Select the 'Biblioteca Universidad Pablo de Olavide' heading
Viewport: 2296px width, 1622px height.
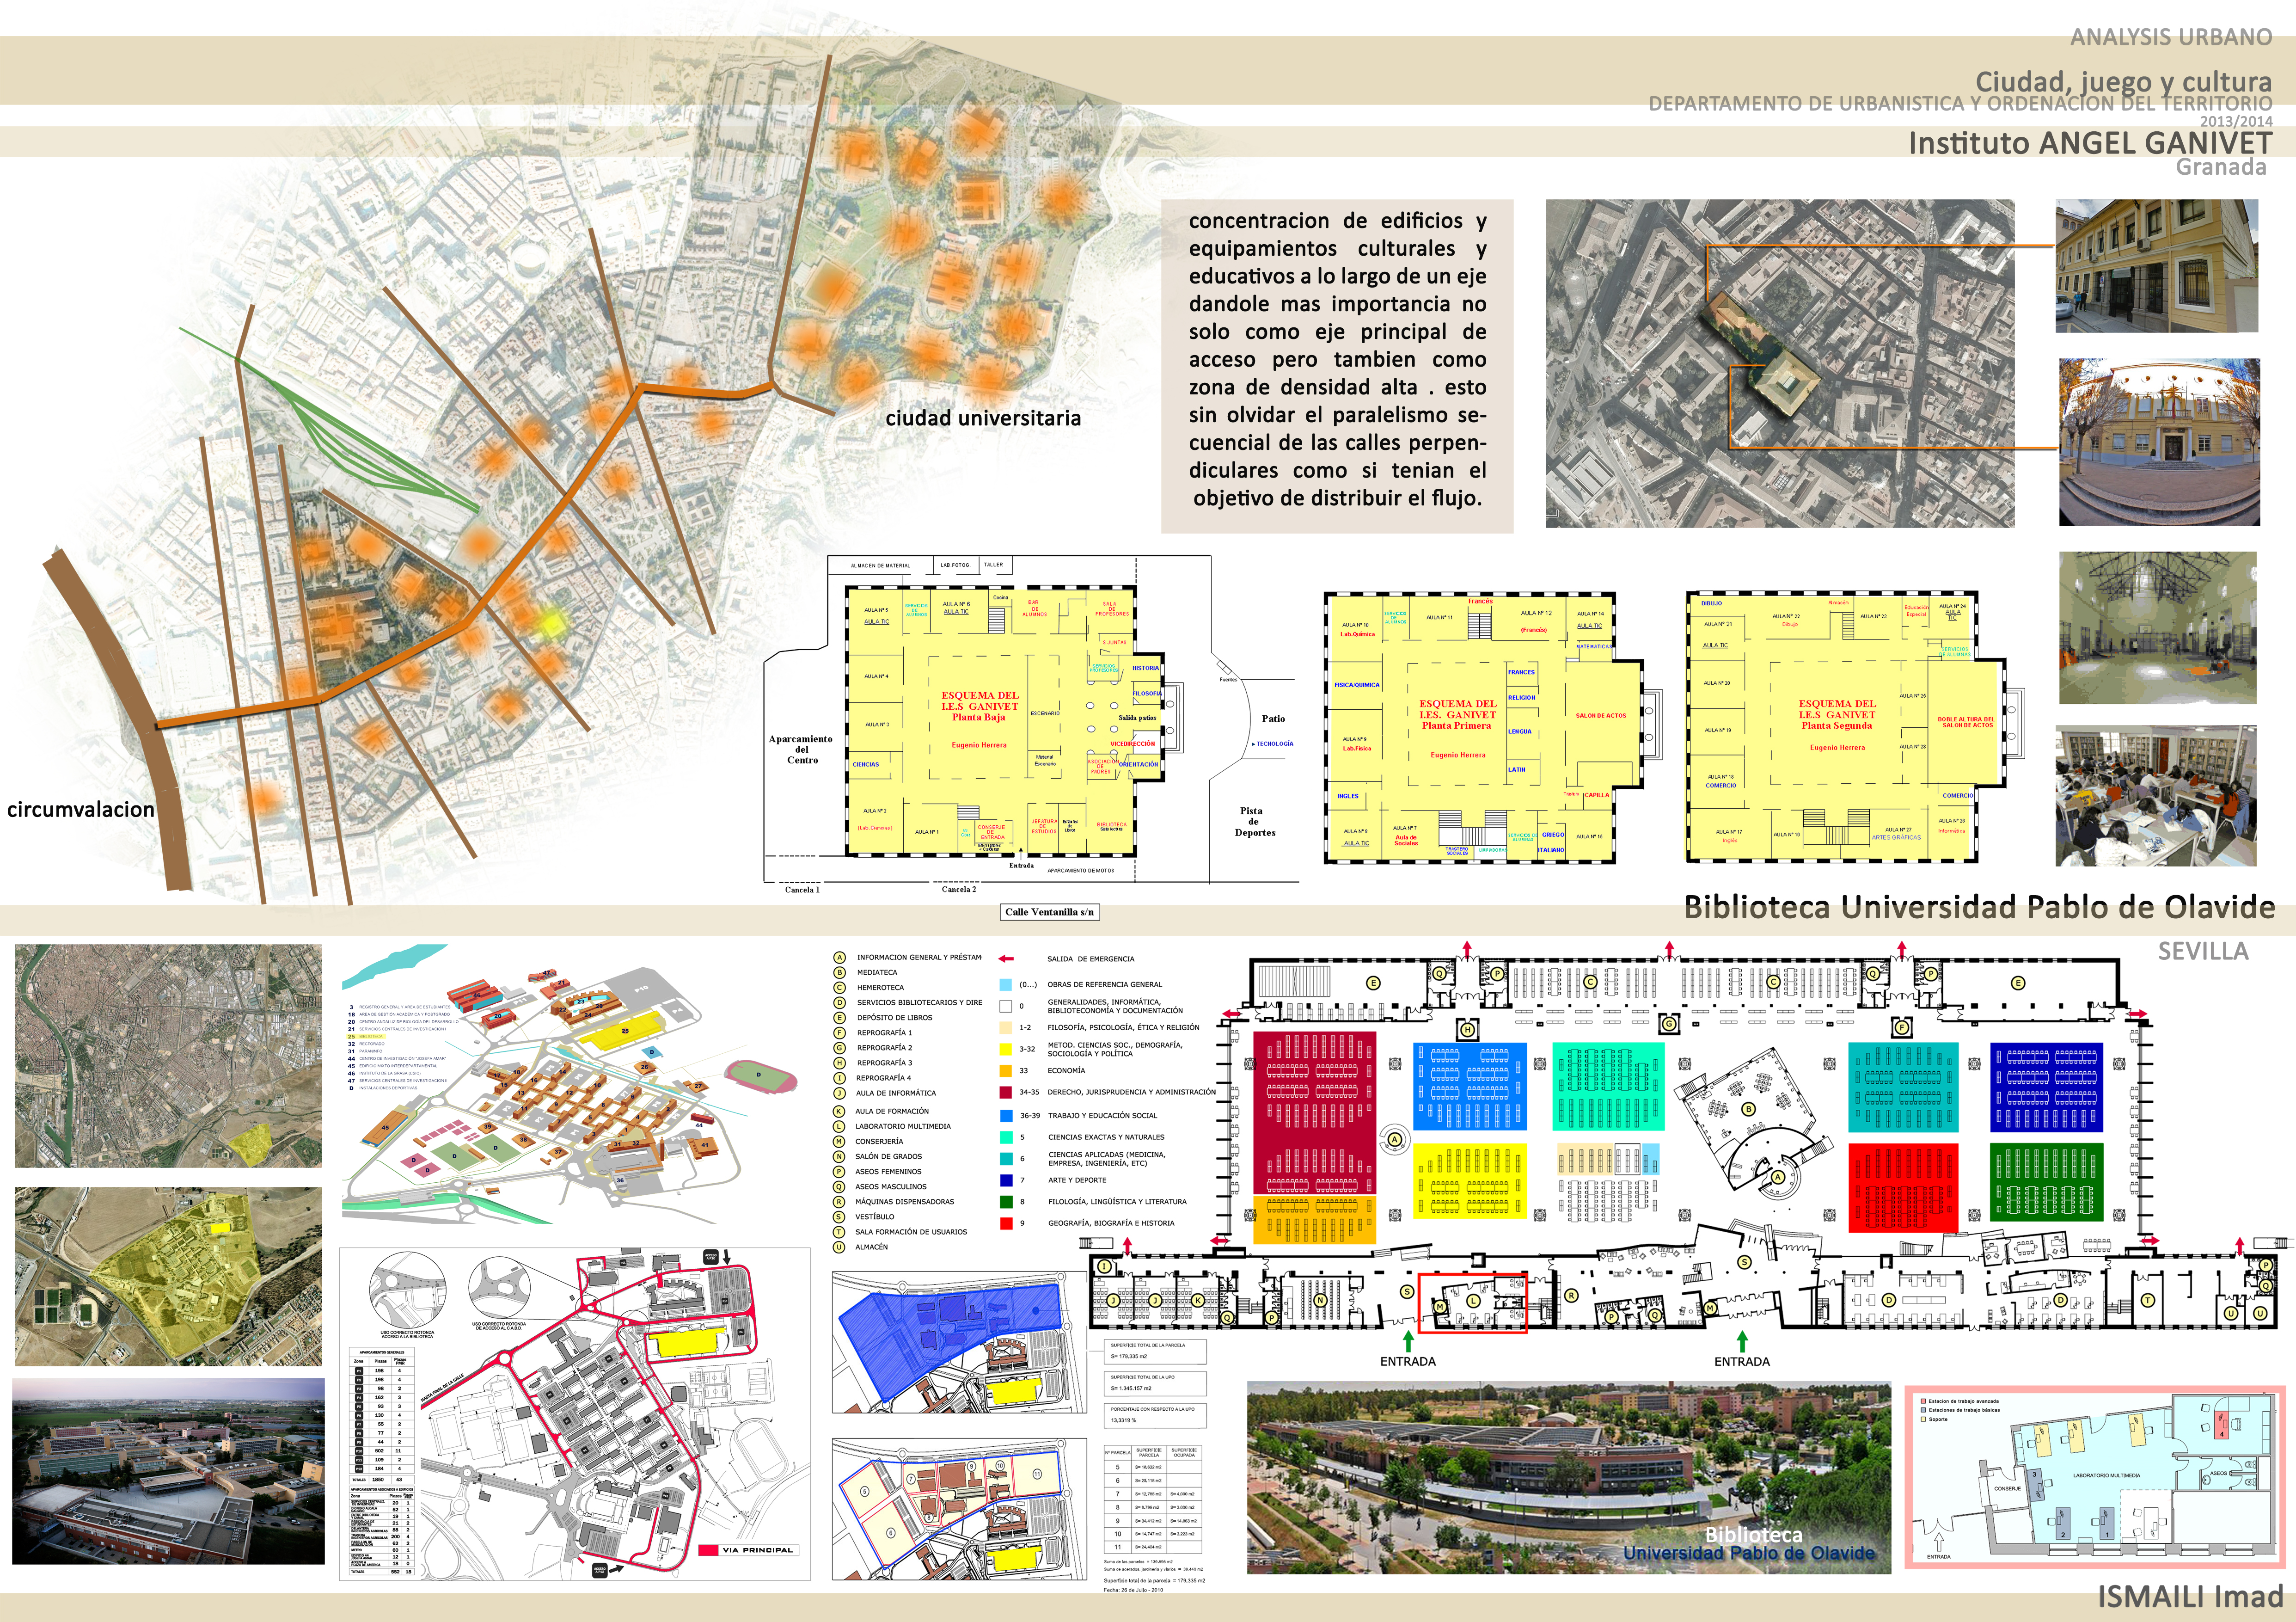(x=1979, y=907)
